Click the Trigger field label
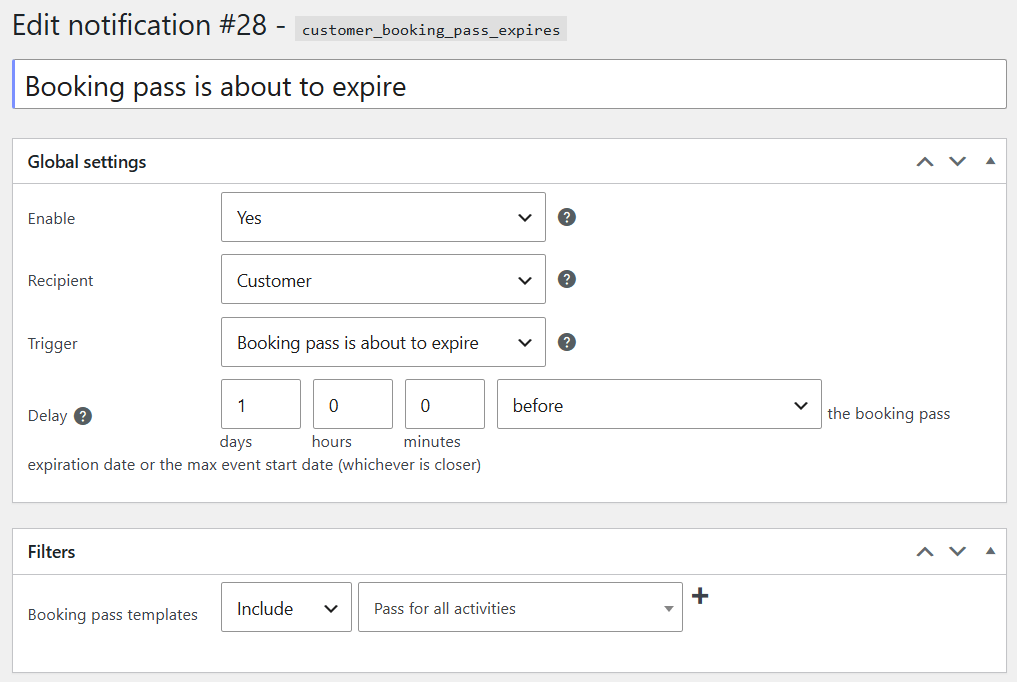The image size is (1017, 682). 53,344
